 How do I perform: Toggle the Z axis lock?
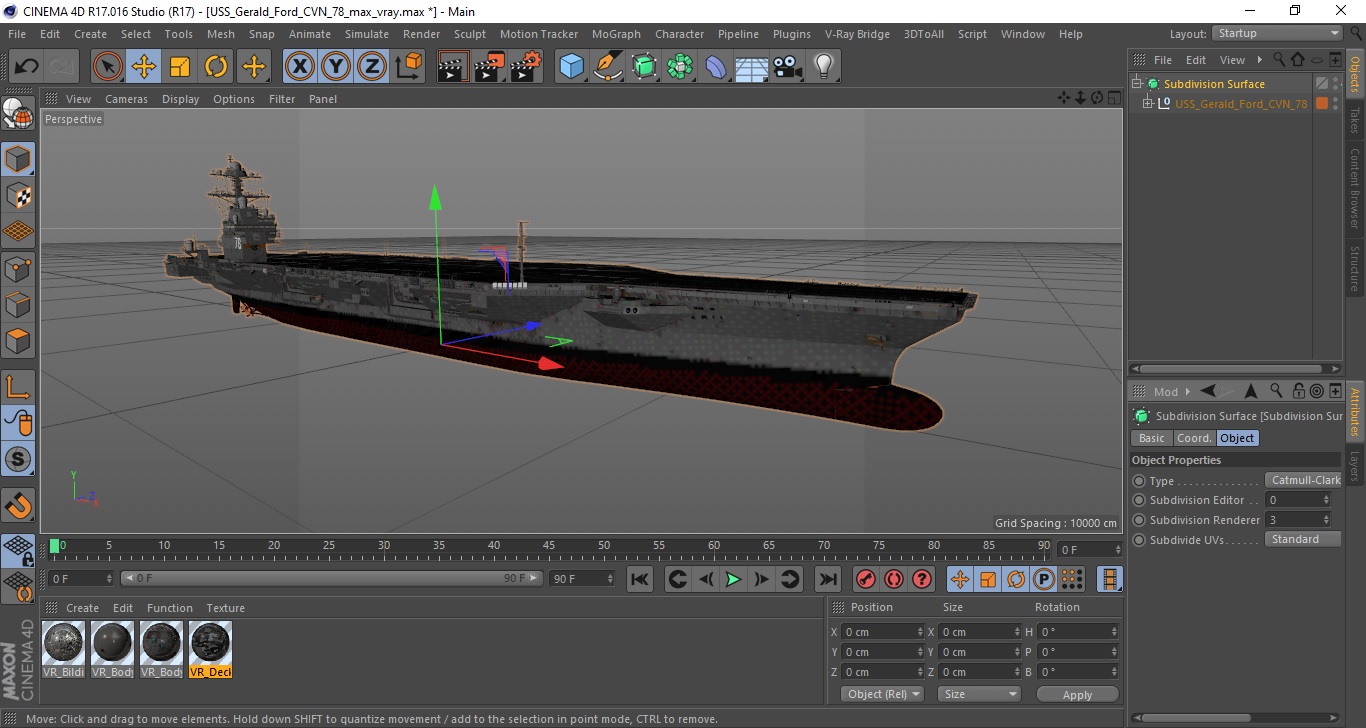[372, 67]
